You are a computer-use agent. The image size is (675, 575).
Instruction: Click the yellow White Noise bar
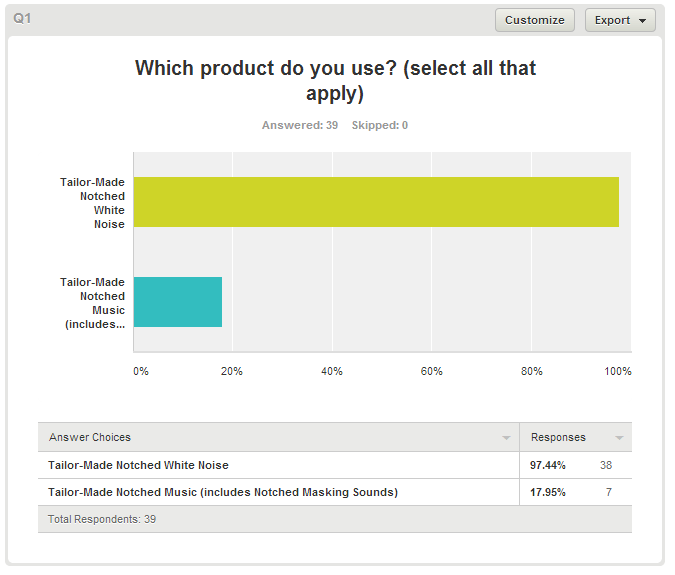pos(376,202)
